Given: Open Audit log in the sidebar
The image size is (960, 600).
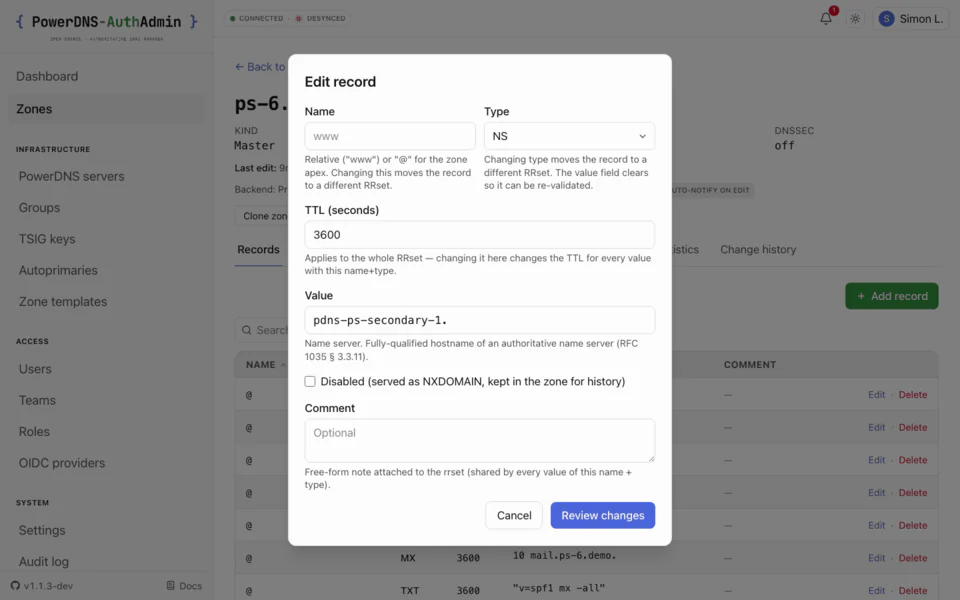Looking at the screenshot, I should [x=43, y=561].
